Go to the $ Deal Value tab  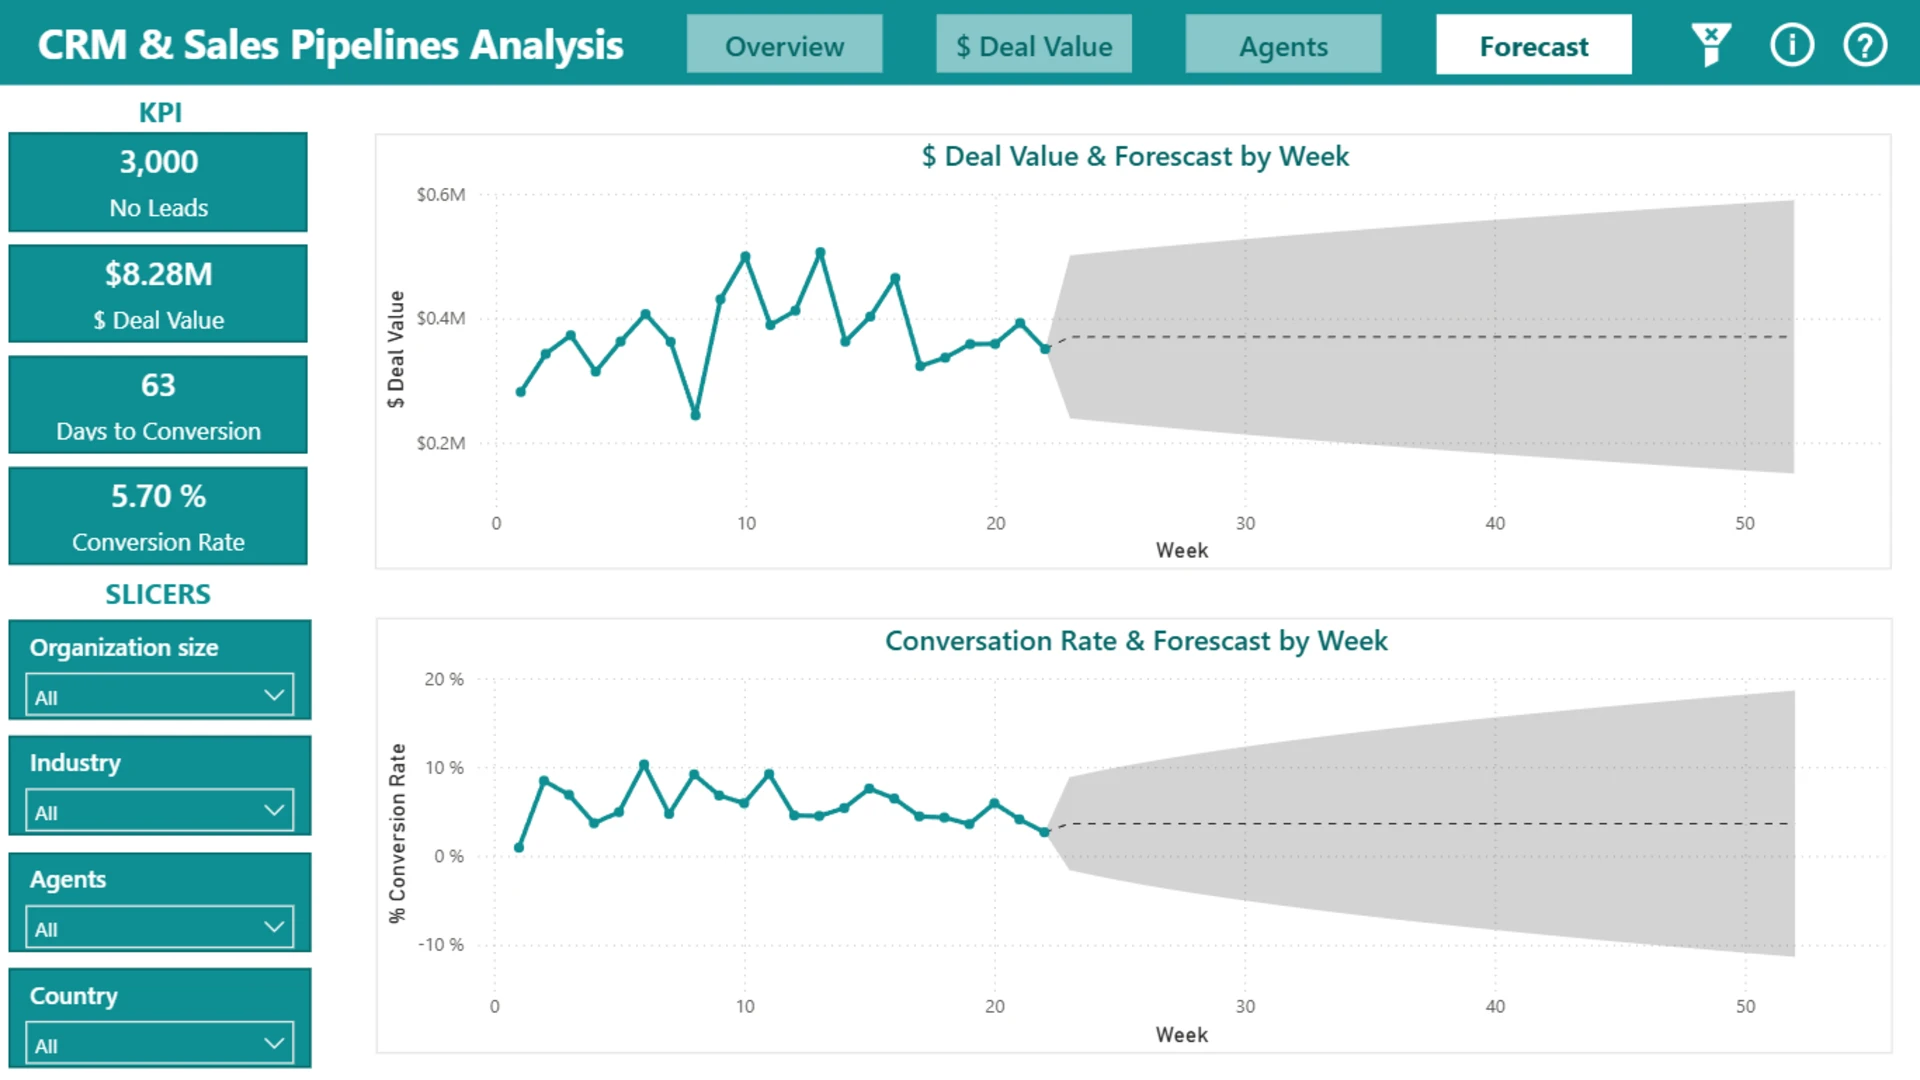[x=1034, y=45]
